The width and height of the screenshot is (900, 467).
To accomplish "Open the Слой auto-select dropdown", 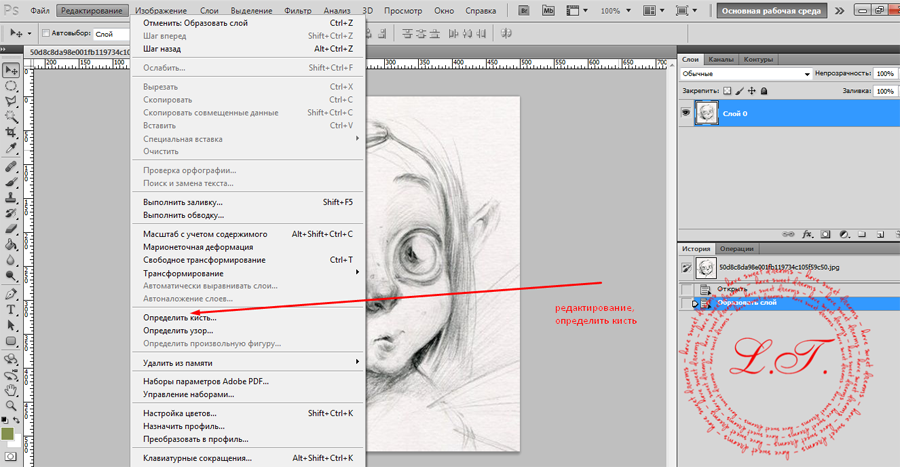I will (x=112, y=34).
